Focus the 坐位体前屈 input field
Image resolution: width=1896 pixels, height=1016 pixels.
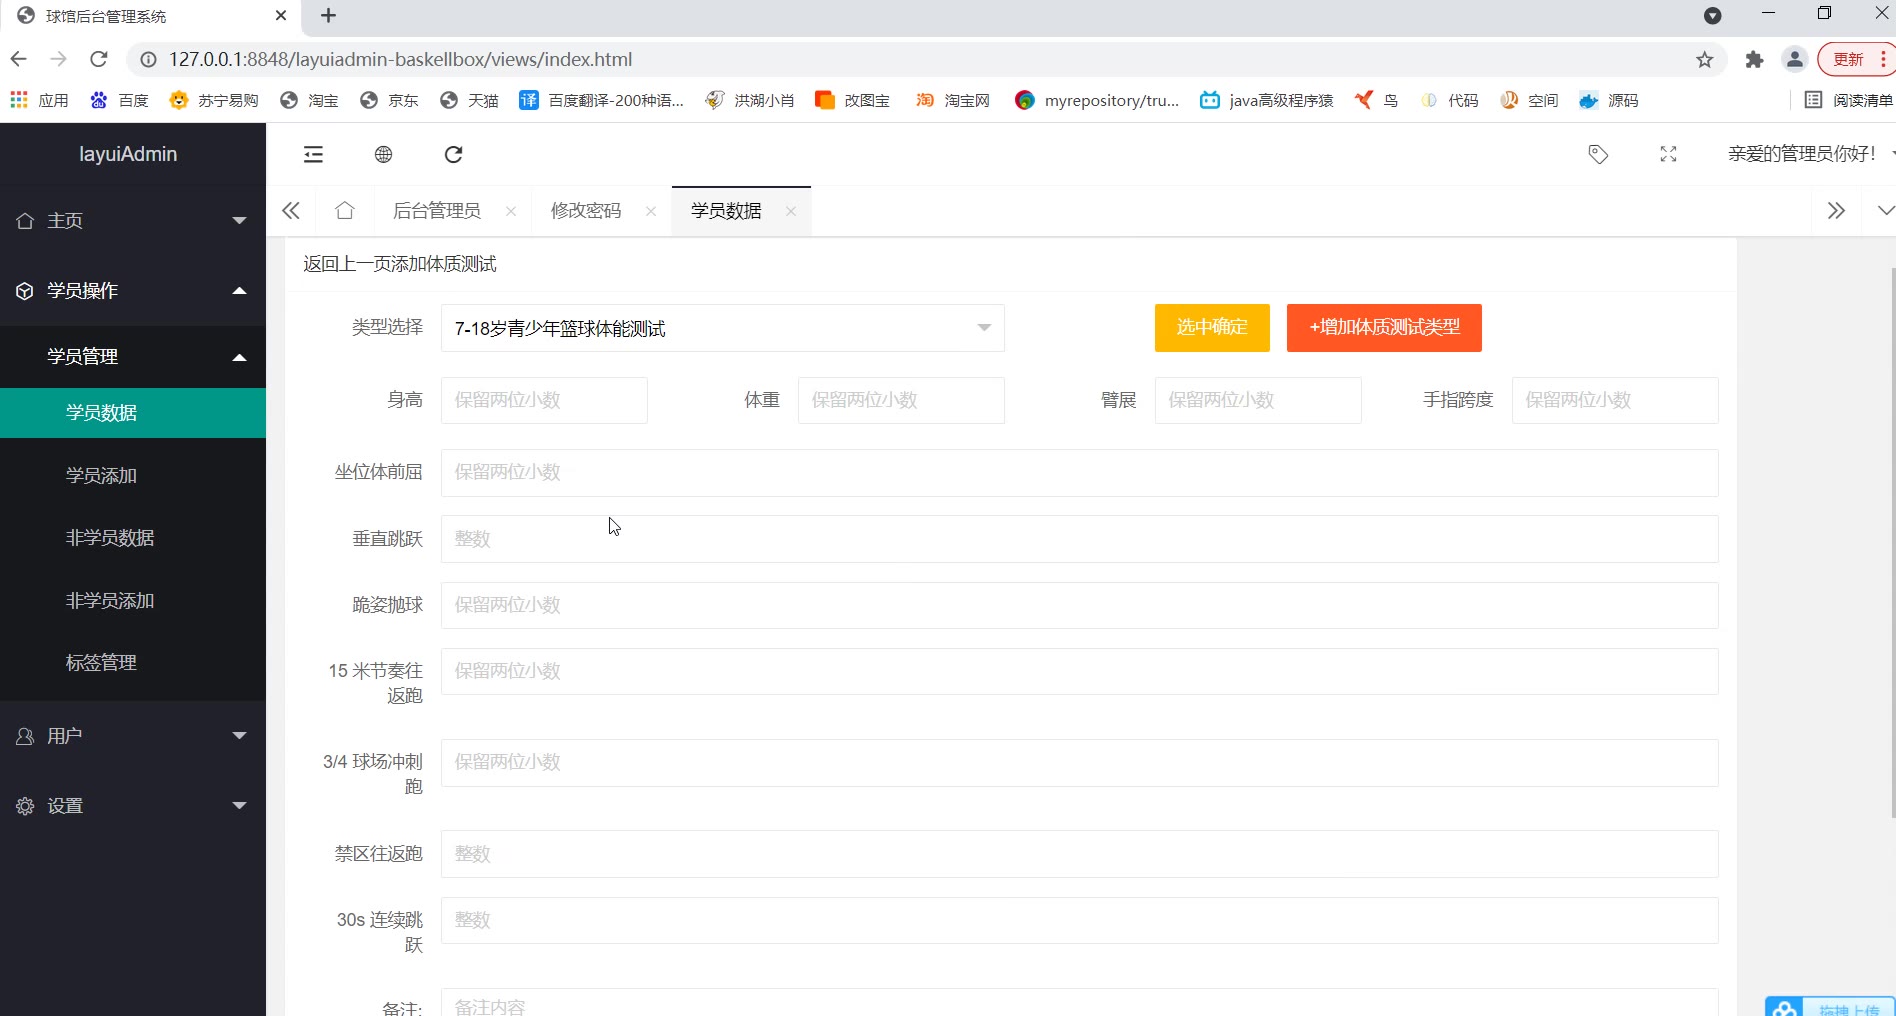coord(1080,473)
